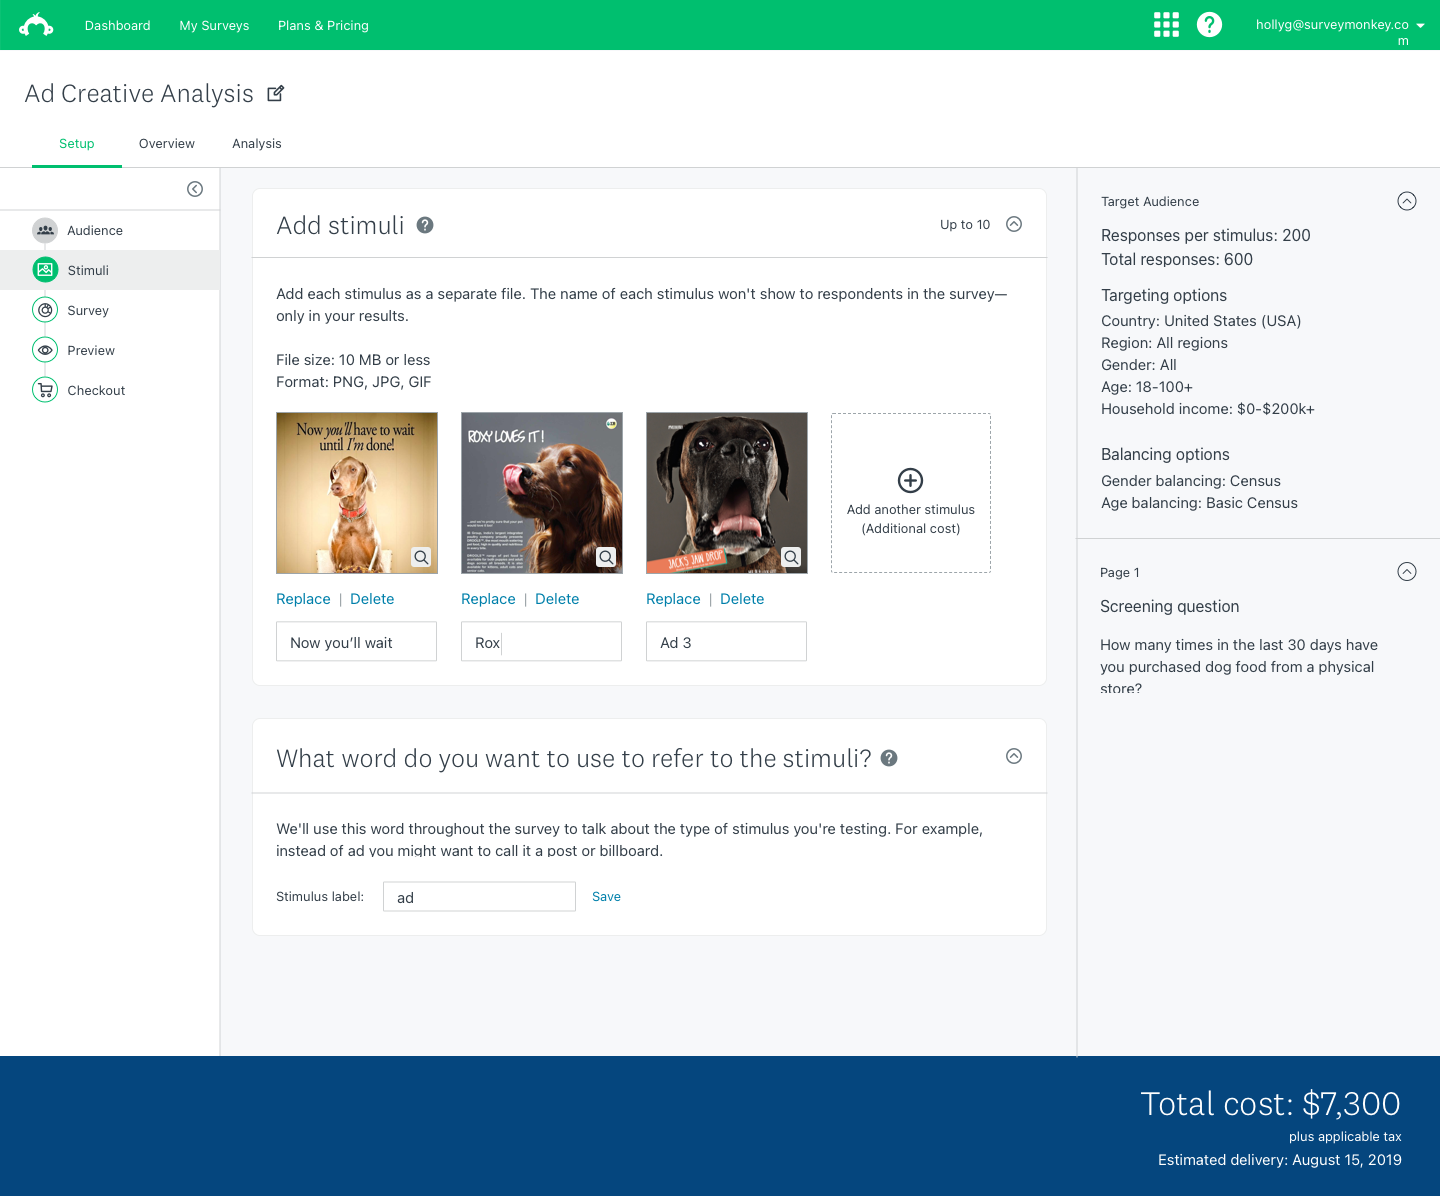Collapse the Add stimuli section
This screenshot has width=1440, height=1196.
(x=1014, y=224)
